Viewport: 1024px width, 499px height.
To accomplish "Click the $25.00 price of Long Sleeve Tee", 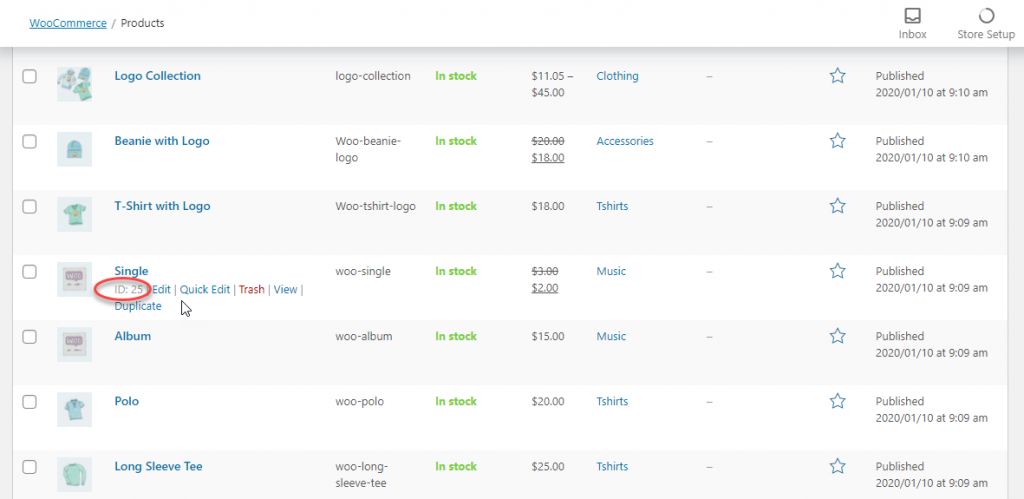I will [x=548, y=466].
